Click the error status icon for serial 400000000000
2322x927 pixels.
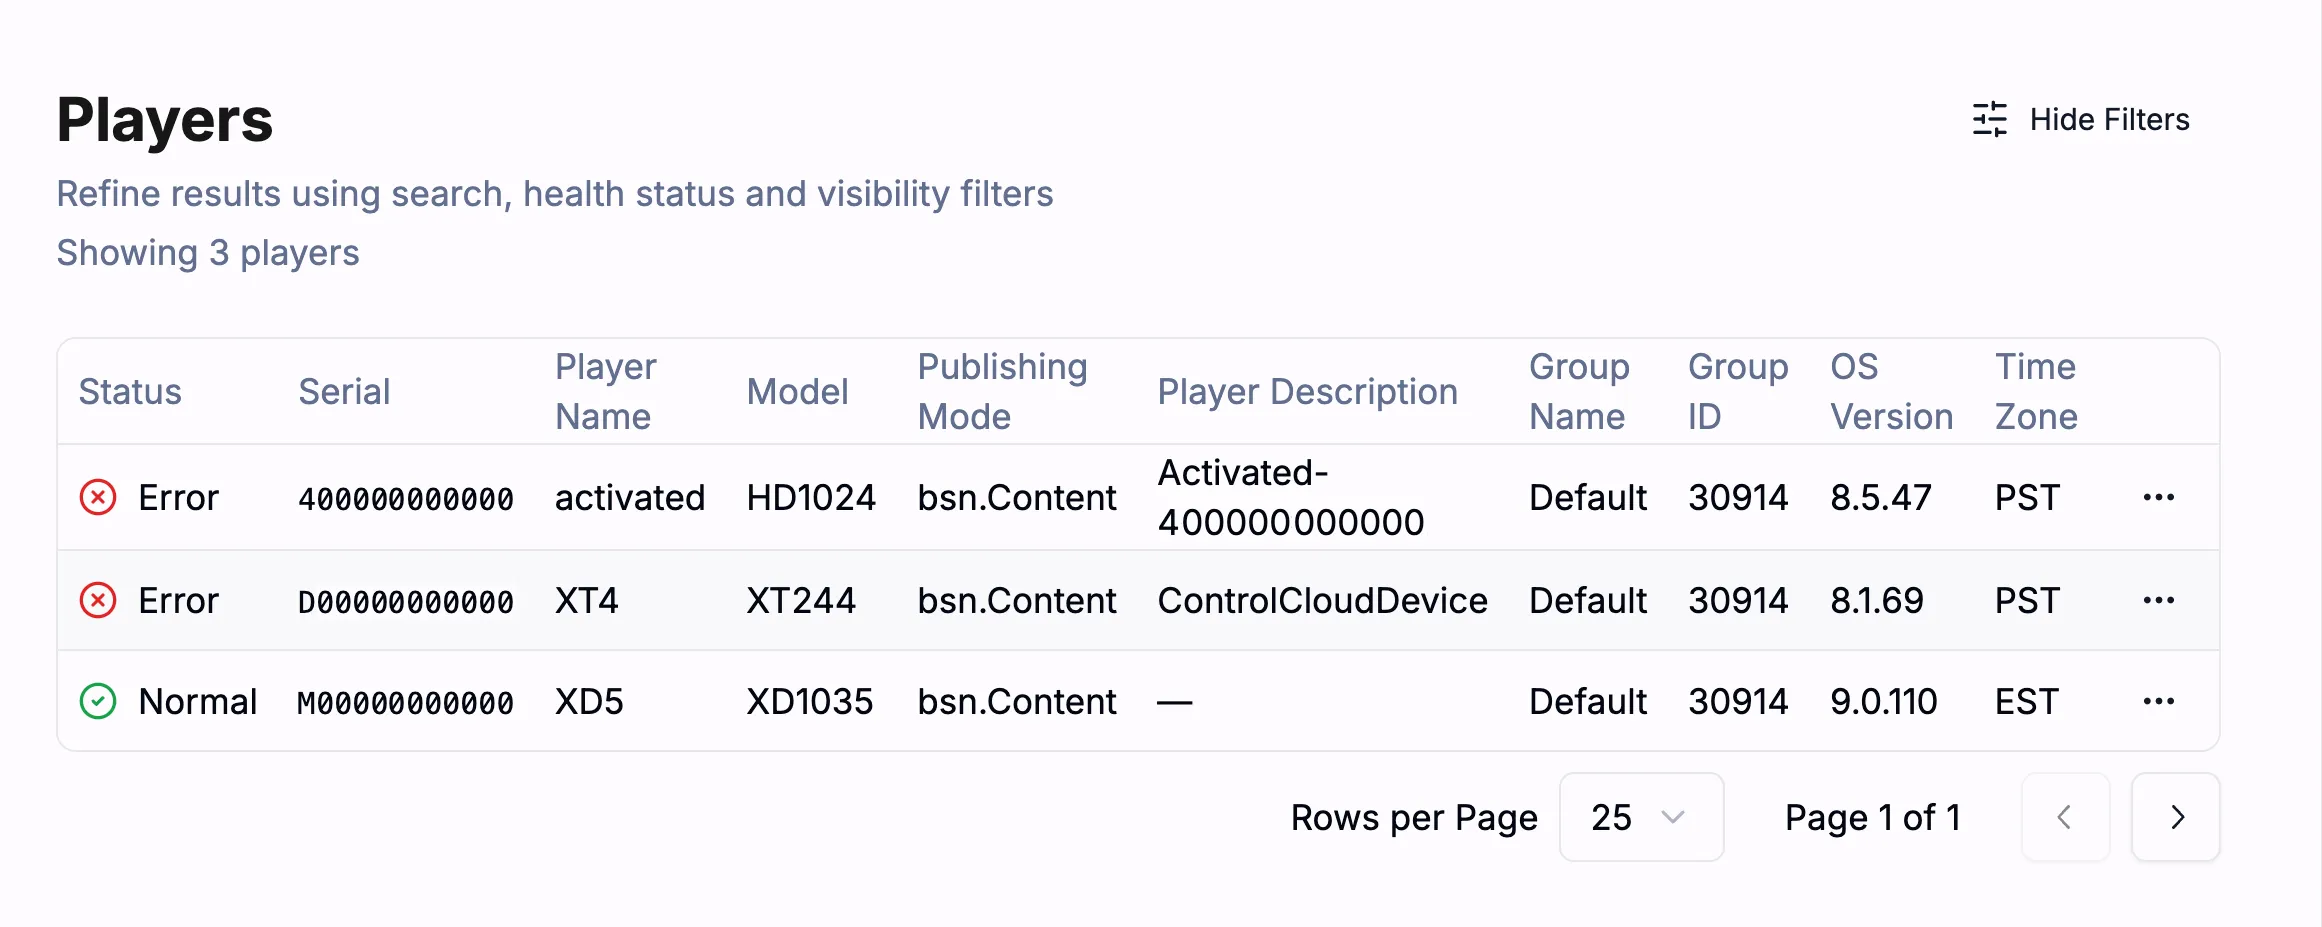98,497
